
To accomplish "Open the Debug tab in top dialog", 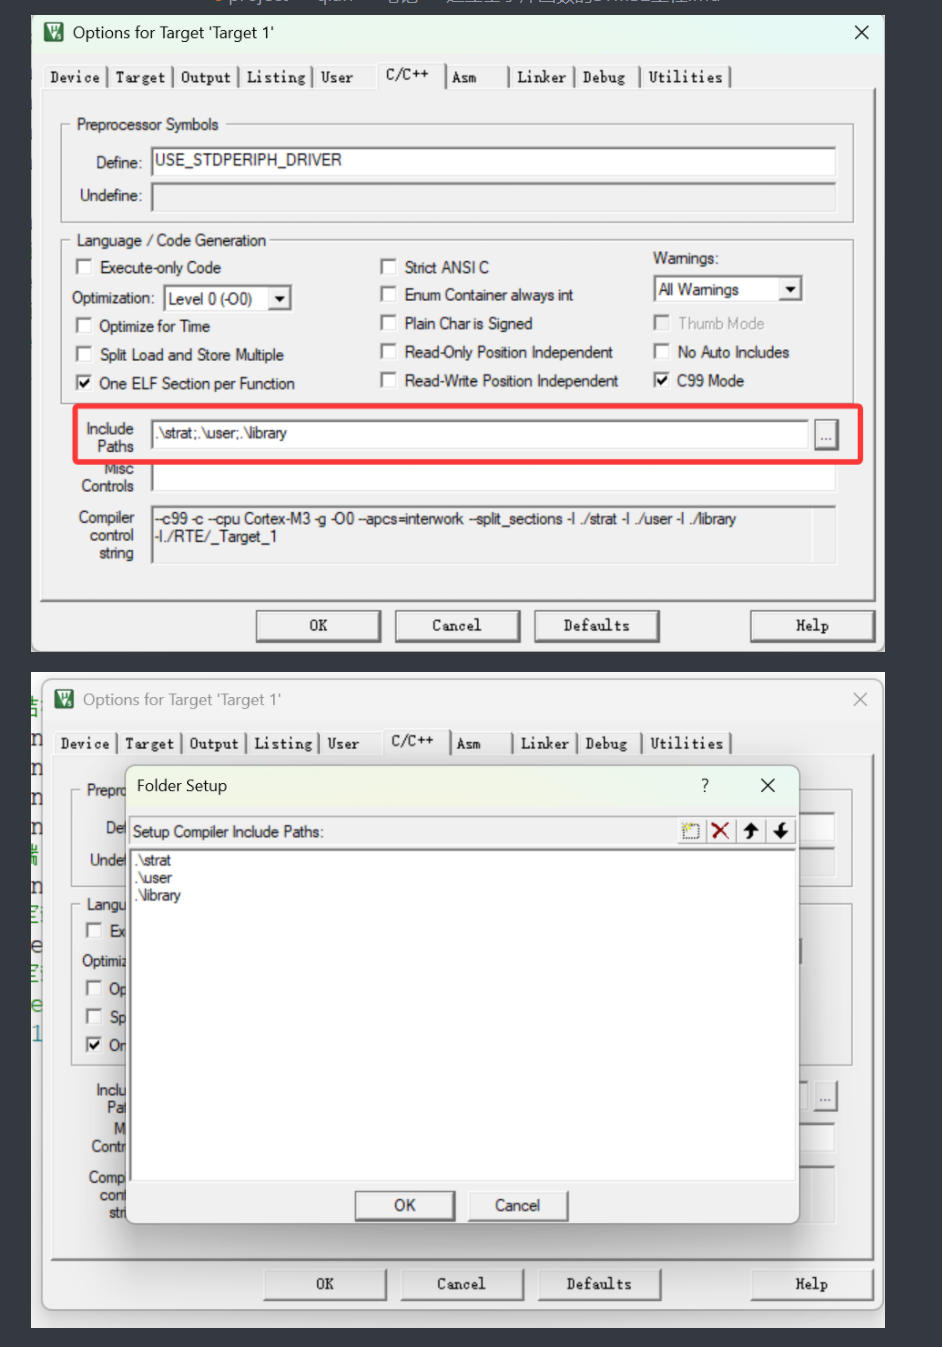I will (604, 77).
